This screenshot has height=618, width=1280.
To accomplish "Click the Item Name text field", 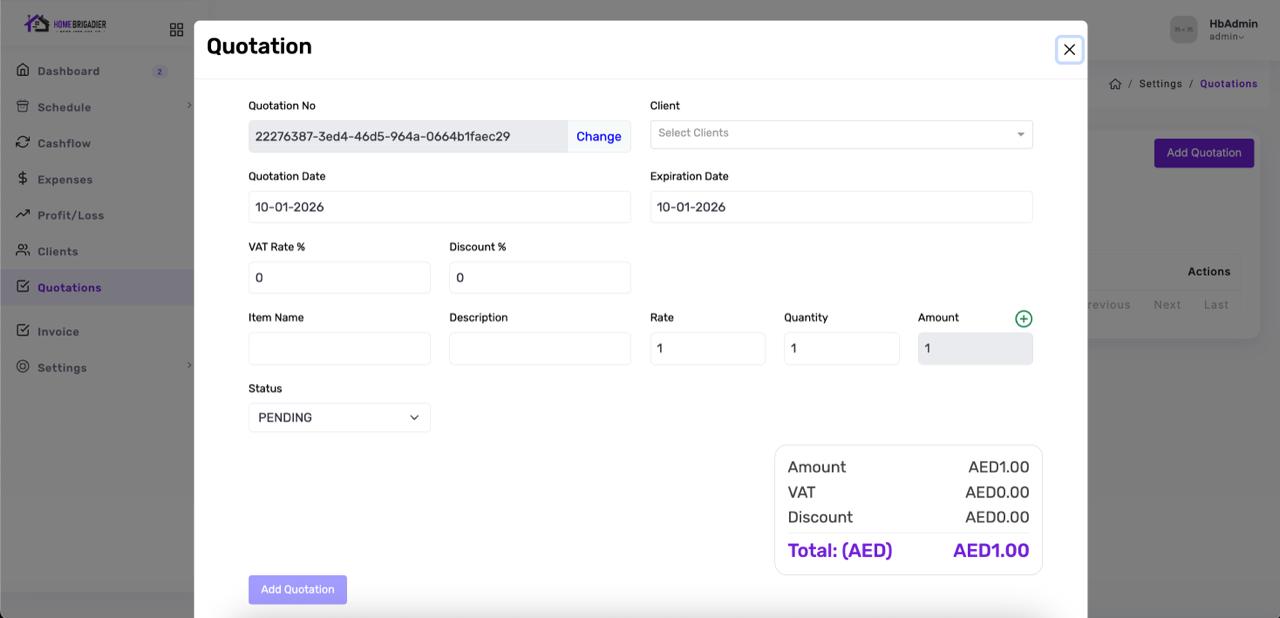I will [339, 349].
